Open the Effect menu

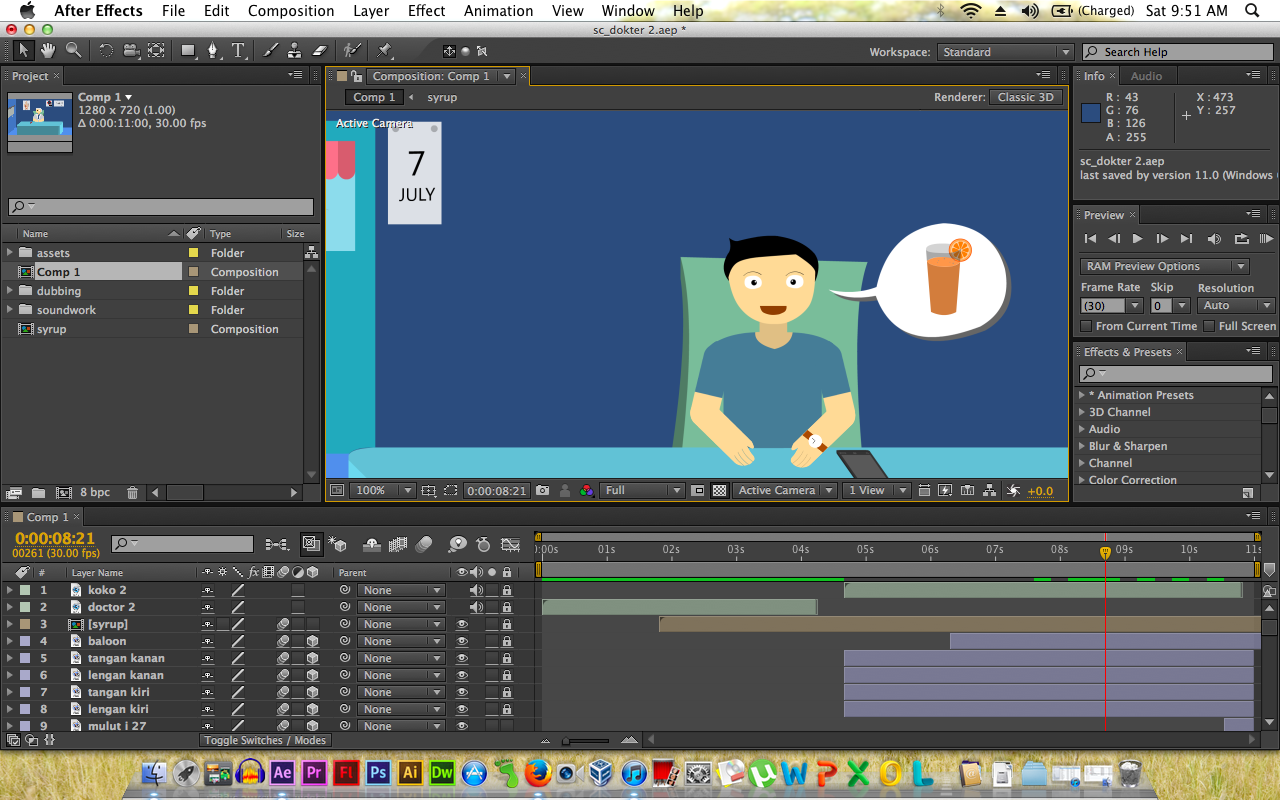tap(426, 11)
